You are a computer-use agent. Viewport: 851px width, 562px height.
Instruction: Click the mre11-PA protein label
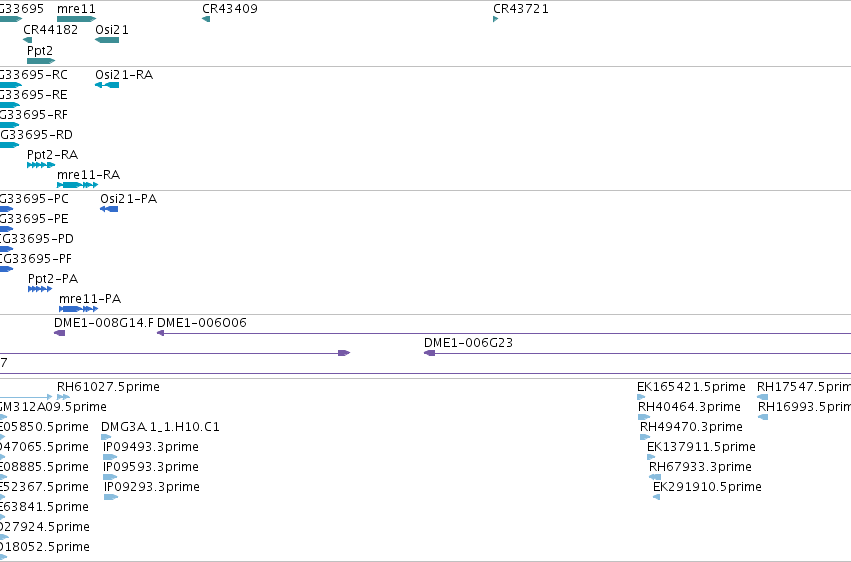click(x=90, y=298)
